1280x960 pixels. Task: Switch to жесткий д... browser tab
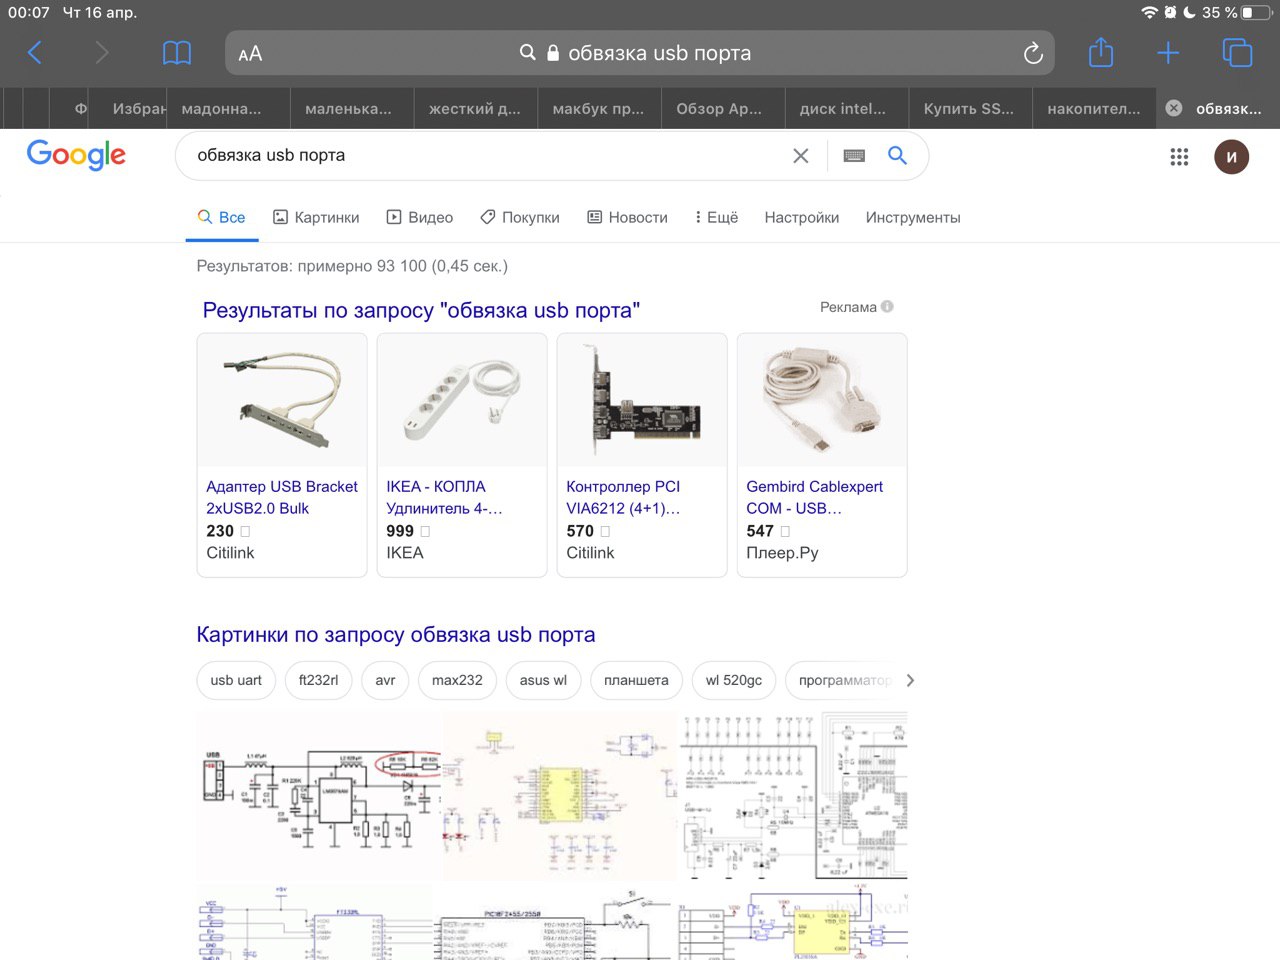tap(476, 108)
